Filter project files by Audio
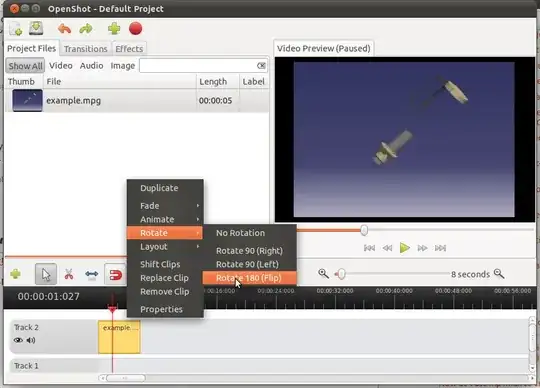Image resolution: width=540 pixels, height=388 pixels. (91, 65)
